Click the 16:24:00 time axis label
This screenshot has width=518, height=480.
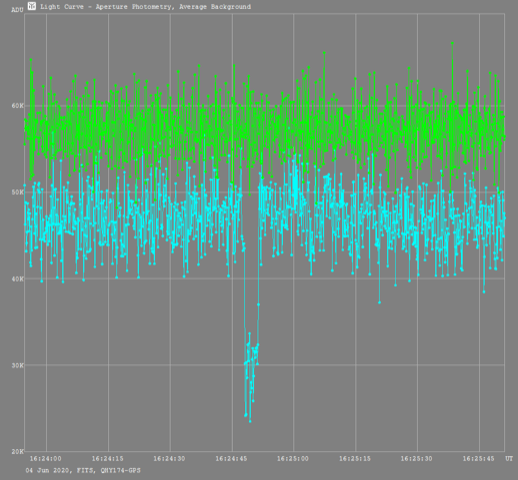point(46,459)
